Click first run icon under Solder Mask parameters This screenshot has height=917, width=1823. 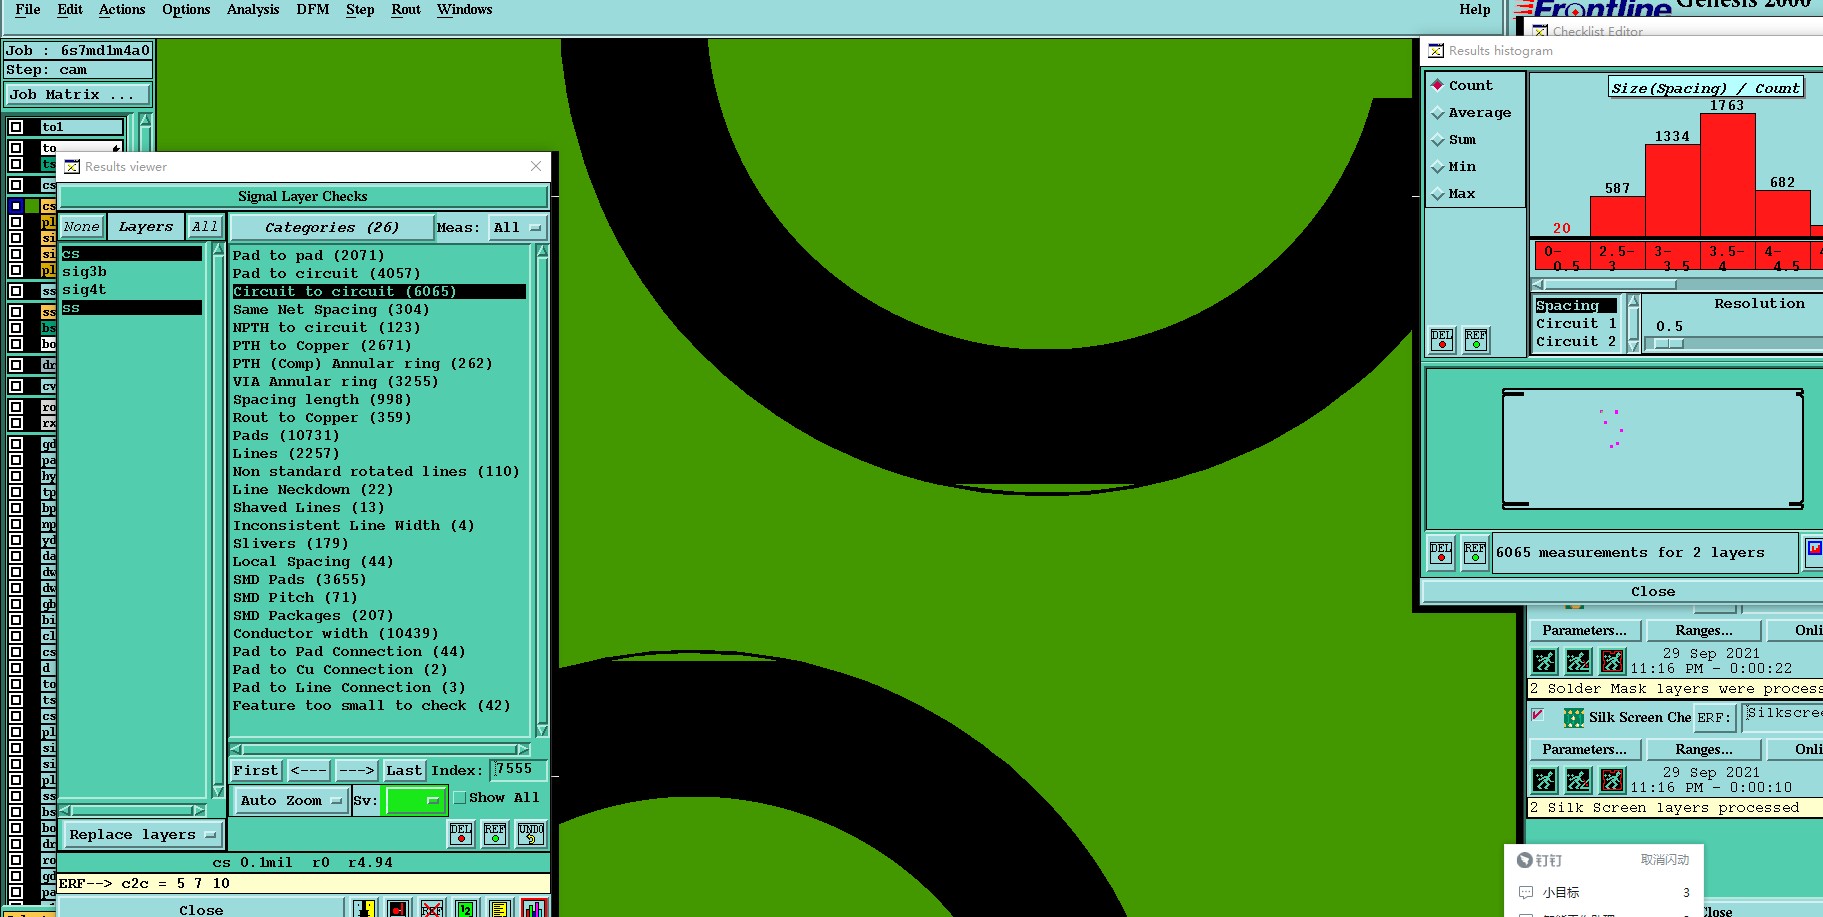click(x=1545, y=661)
